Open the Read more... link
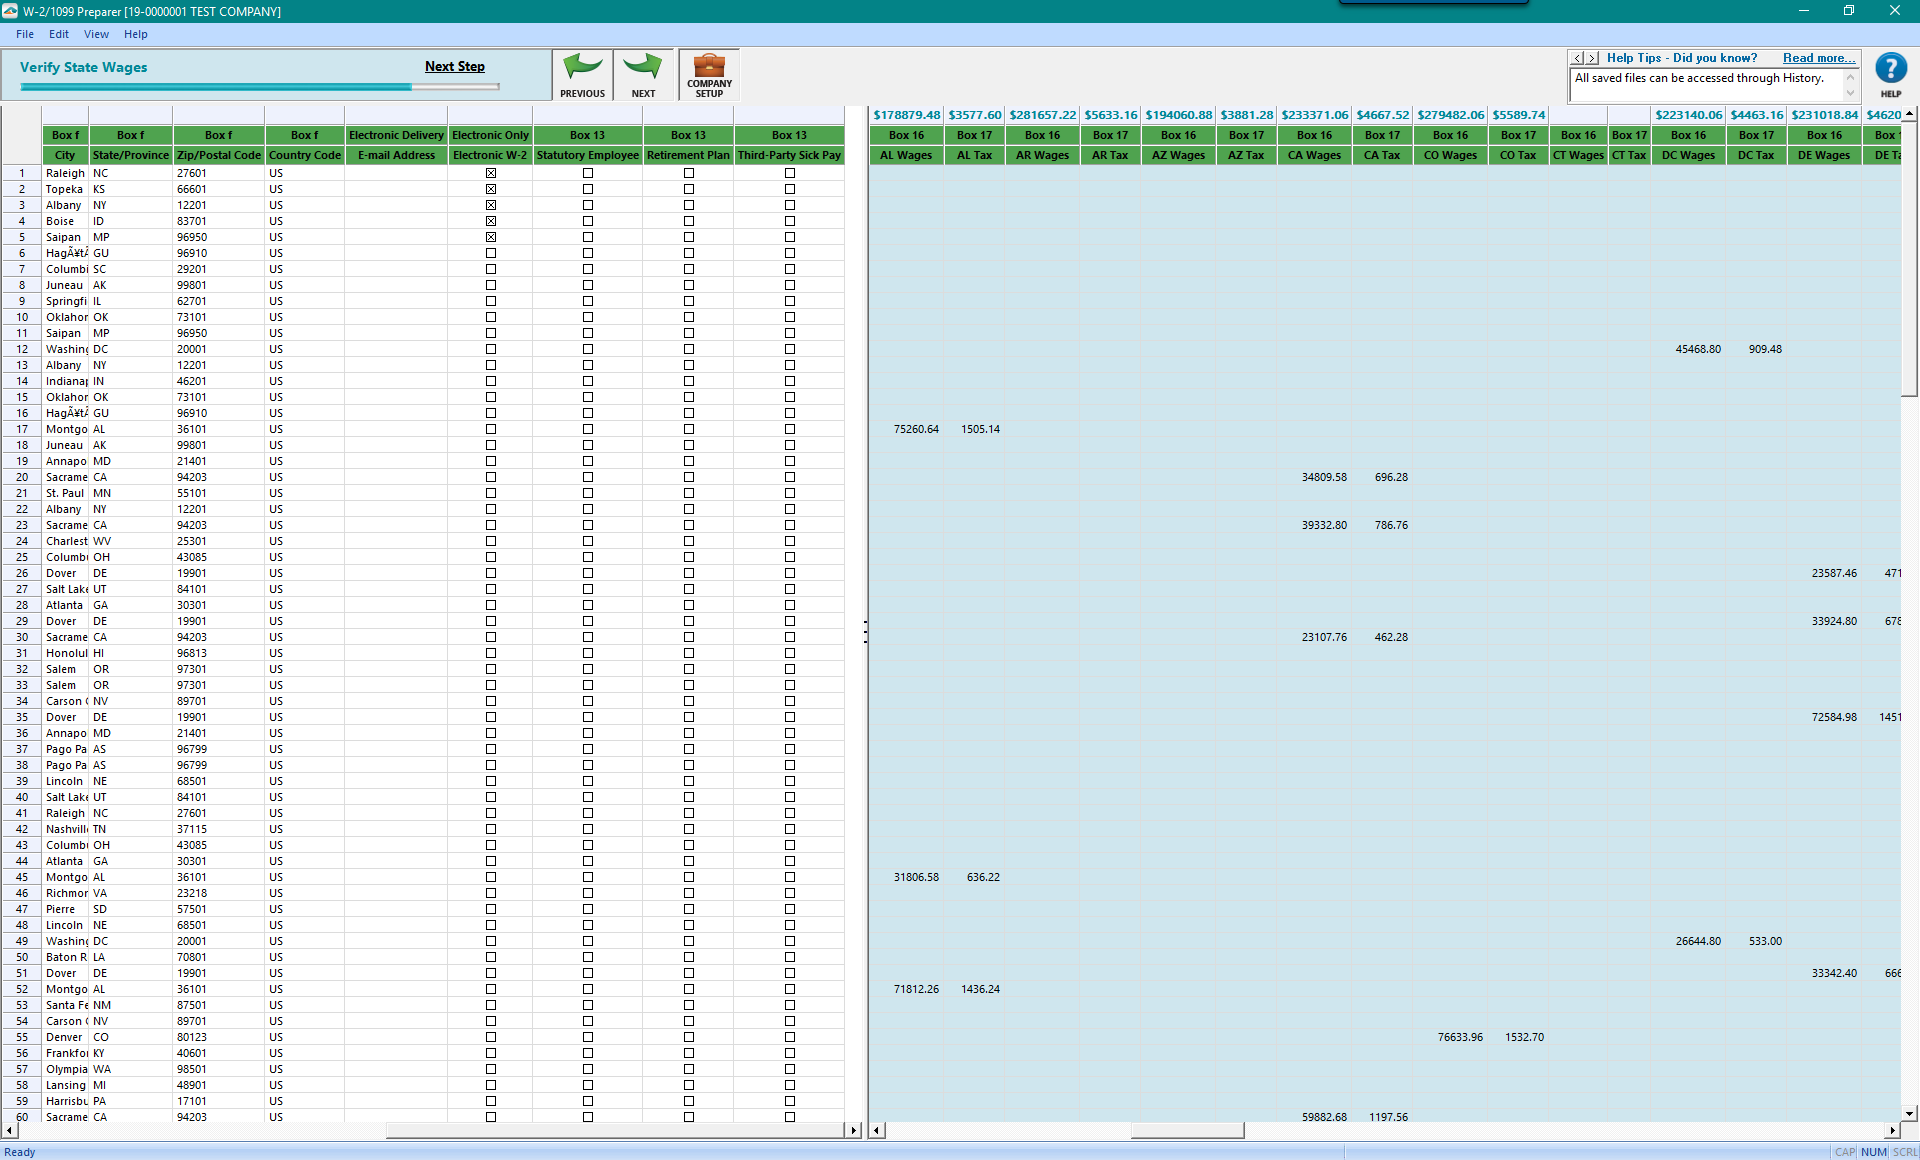Image resolution: width=1920 pixels, height=1160 pixels. coord(1818,58)
